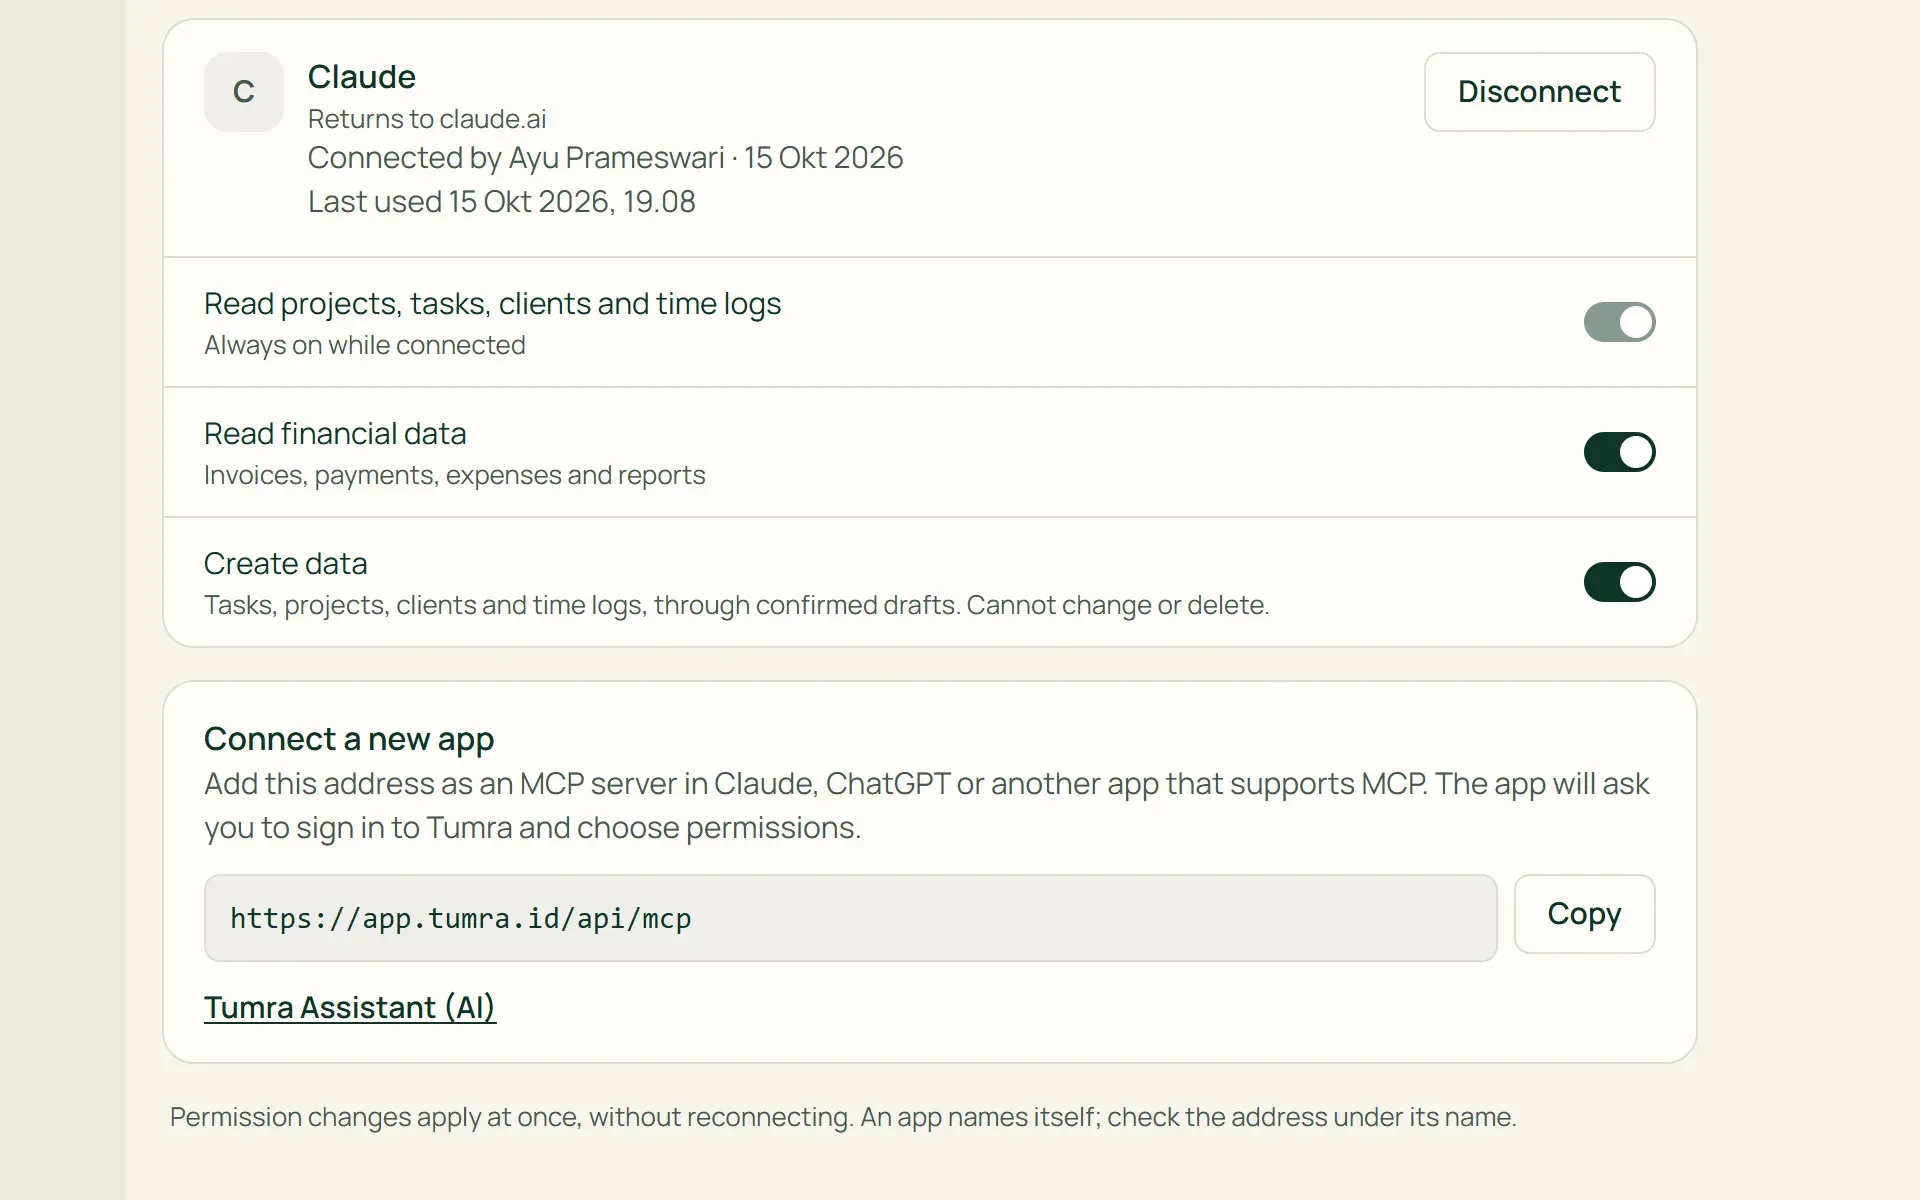Click 'Add this address as an MCP server' paragraph
Image resolution: width=1920 pixels, height=1200 pixels.
(927, 805)
